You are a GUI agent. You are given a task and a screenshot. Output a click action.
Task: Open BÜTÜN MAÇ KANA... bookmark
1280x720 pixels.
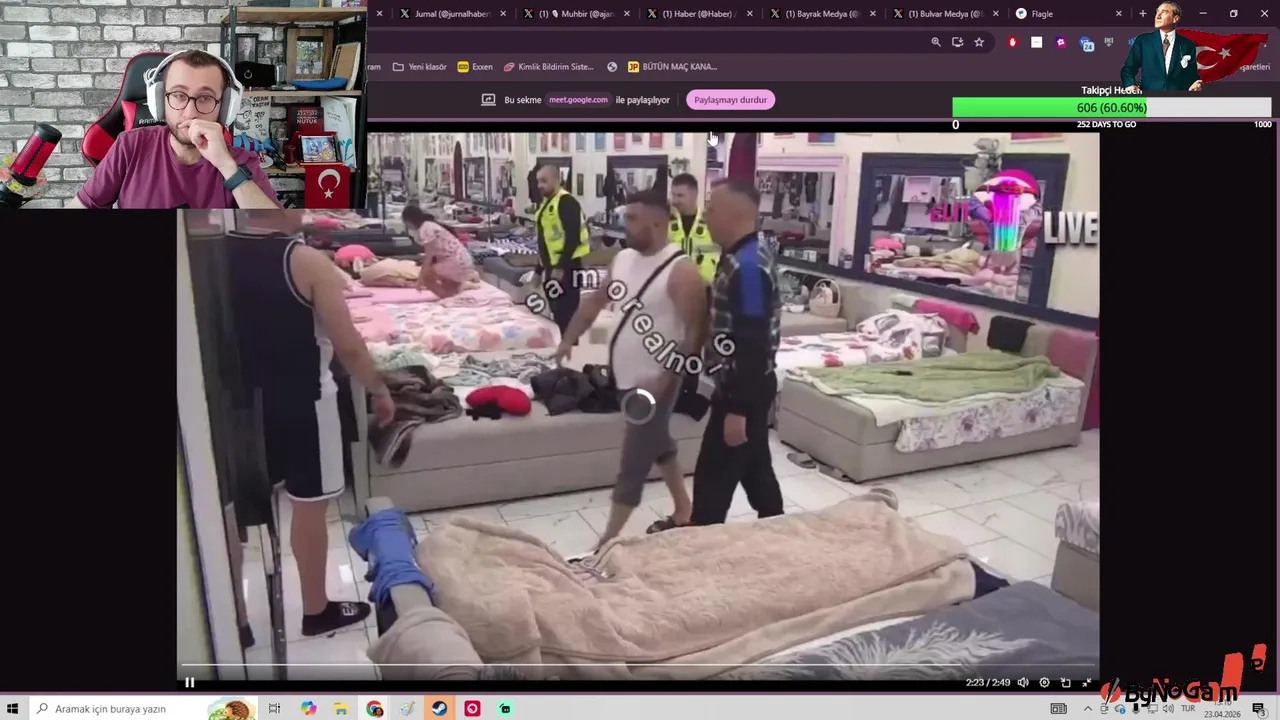(x=672, y=67)
